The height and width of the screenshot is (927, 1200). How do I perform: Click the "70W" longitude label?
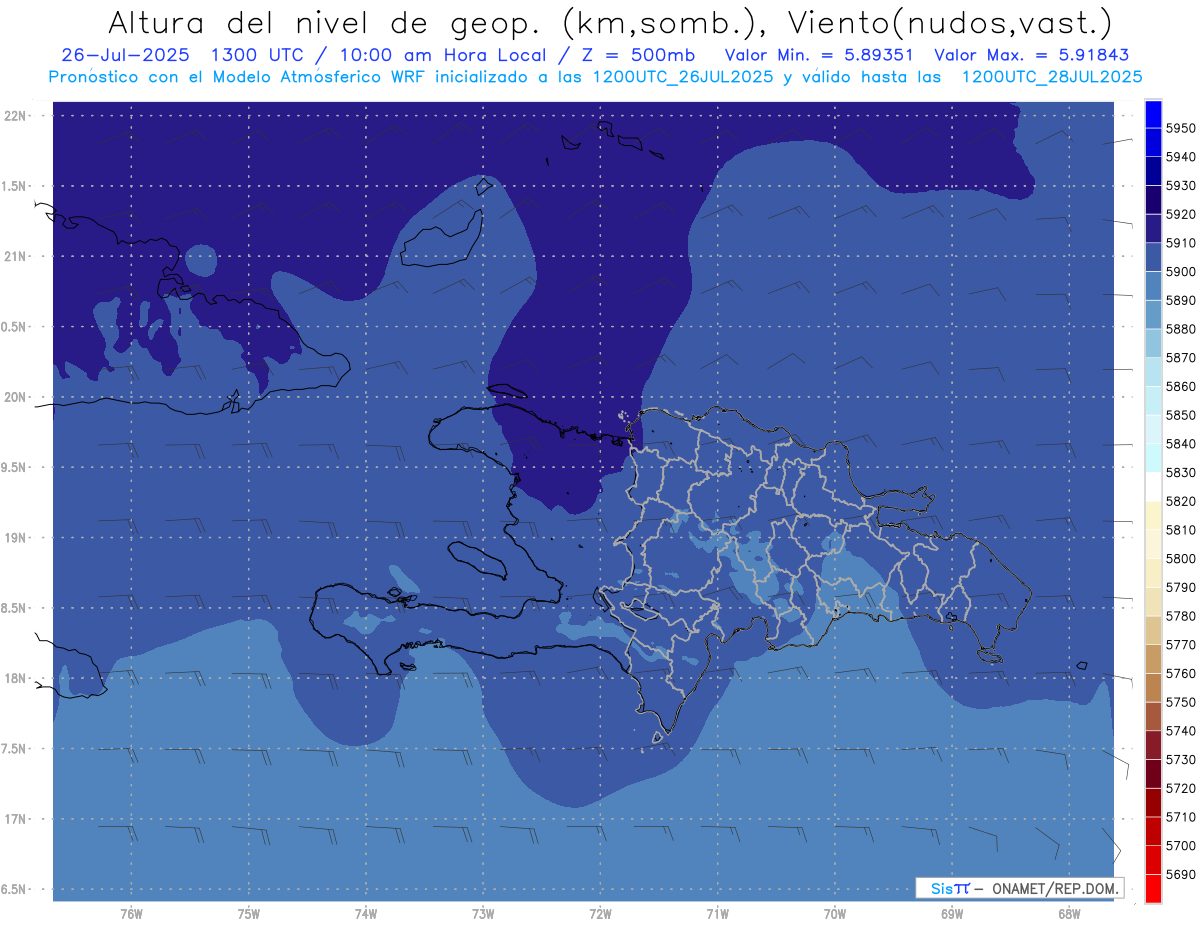pos(835,913)
